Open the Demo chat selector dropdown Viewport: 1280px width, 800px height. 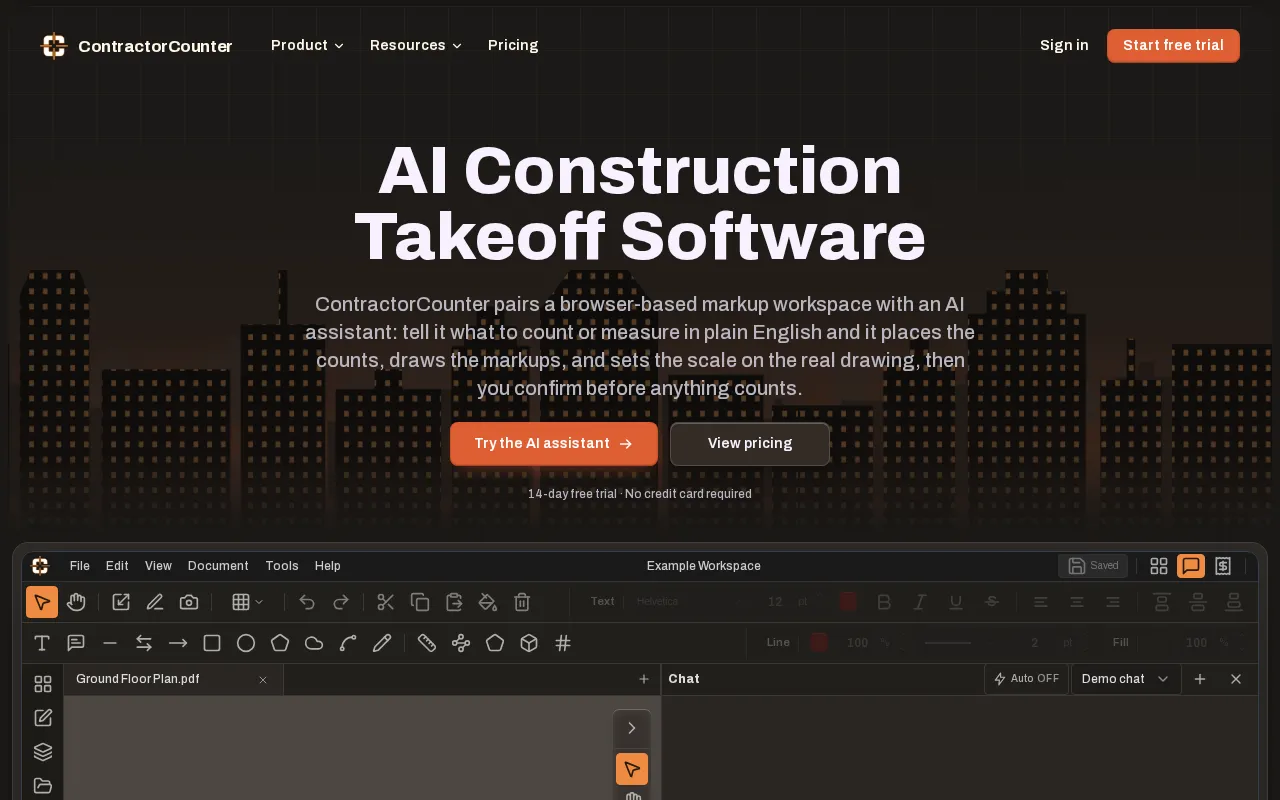[1126, 679]
